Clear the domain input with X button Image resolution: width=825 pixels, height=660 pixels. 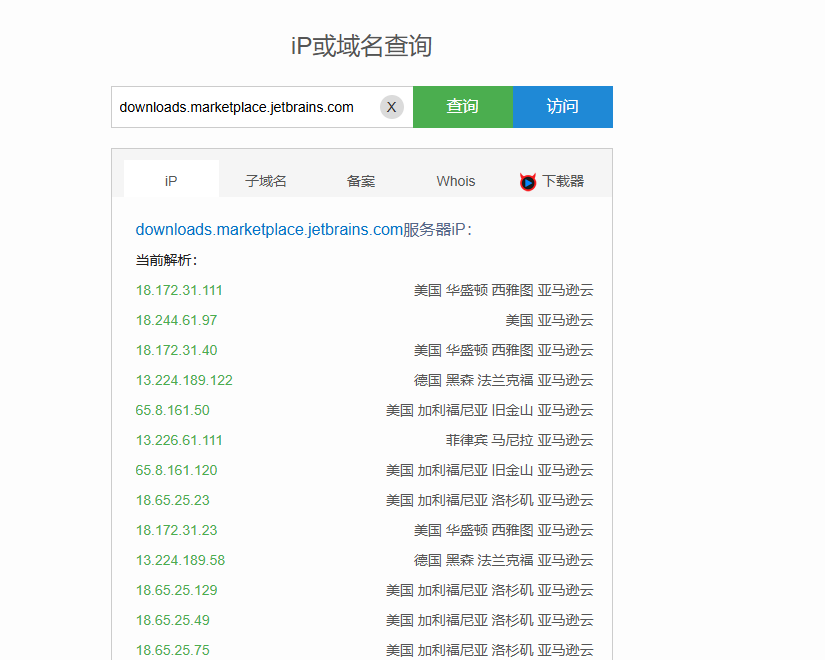coord(391,107)
